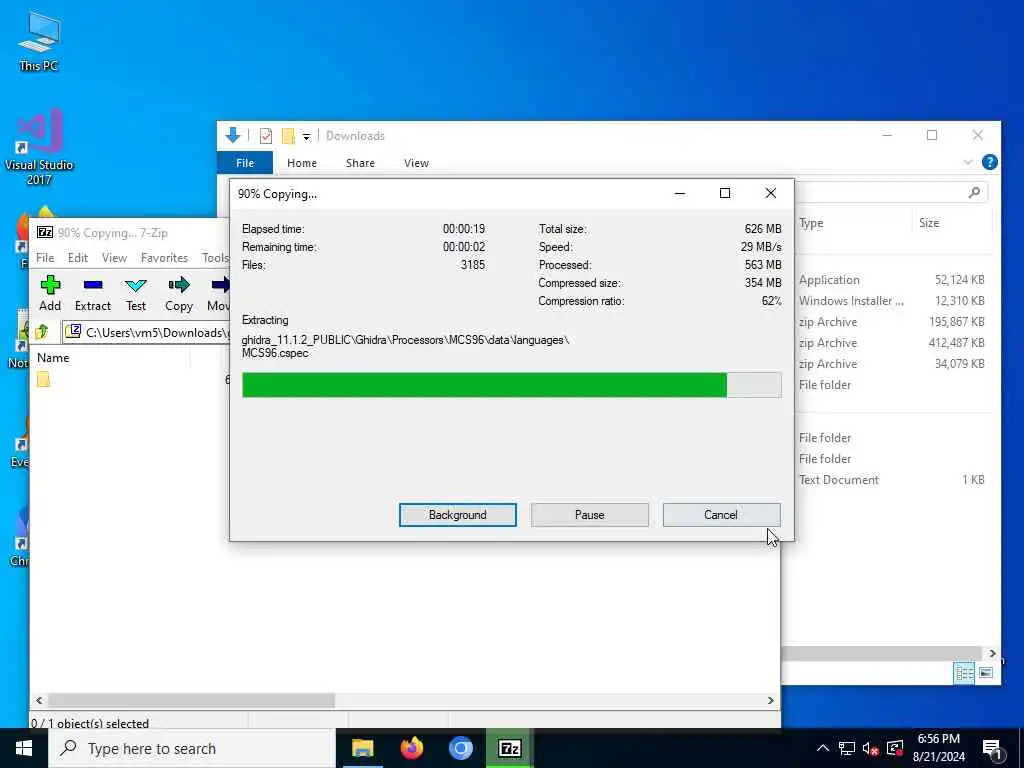The height and width of the screenshot is (768, 1024).
Task: Switch to large icons view in Explorer
Action: point(985,673)
